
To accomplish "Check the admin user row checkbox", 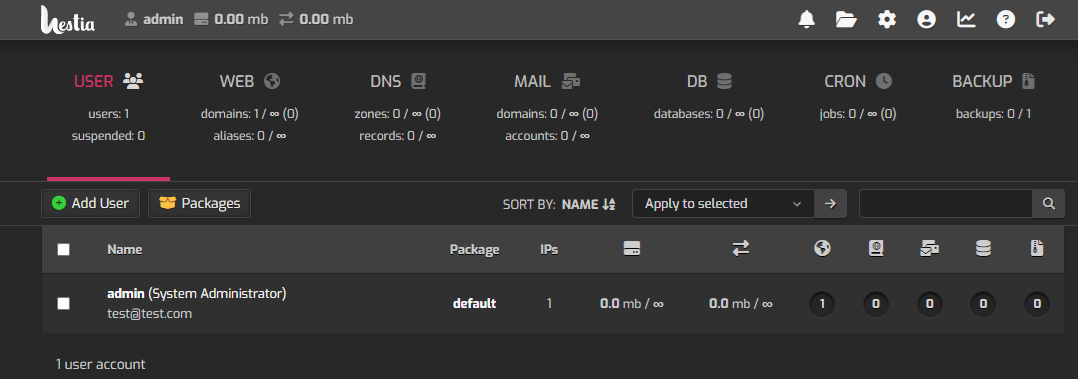I will click(x=63, y=303).
